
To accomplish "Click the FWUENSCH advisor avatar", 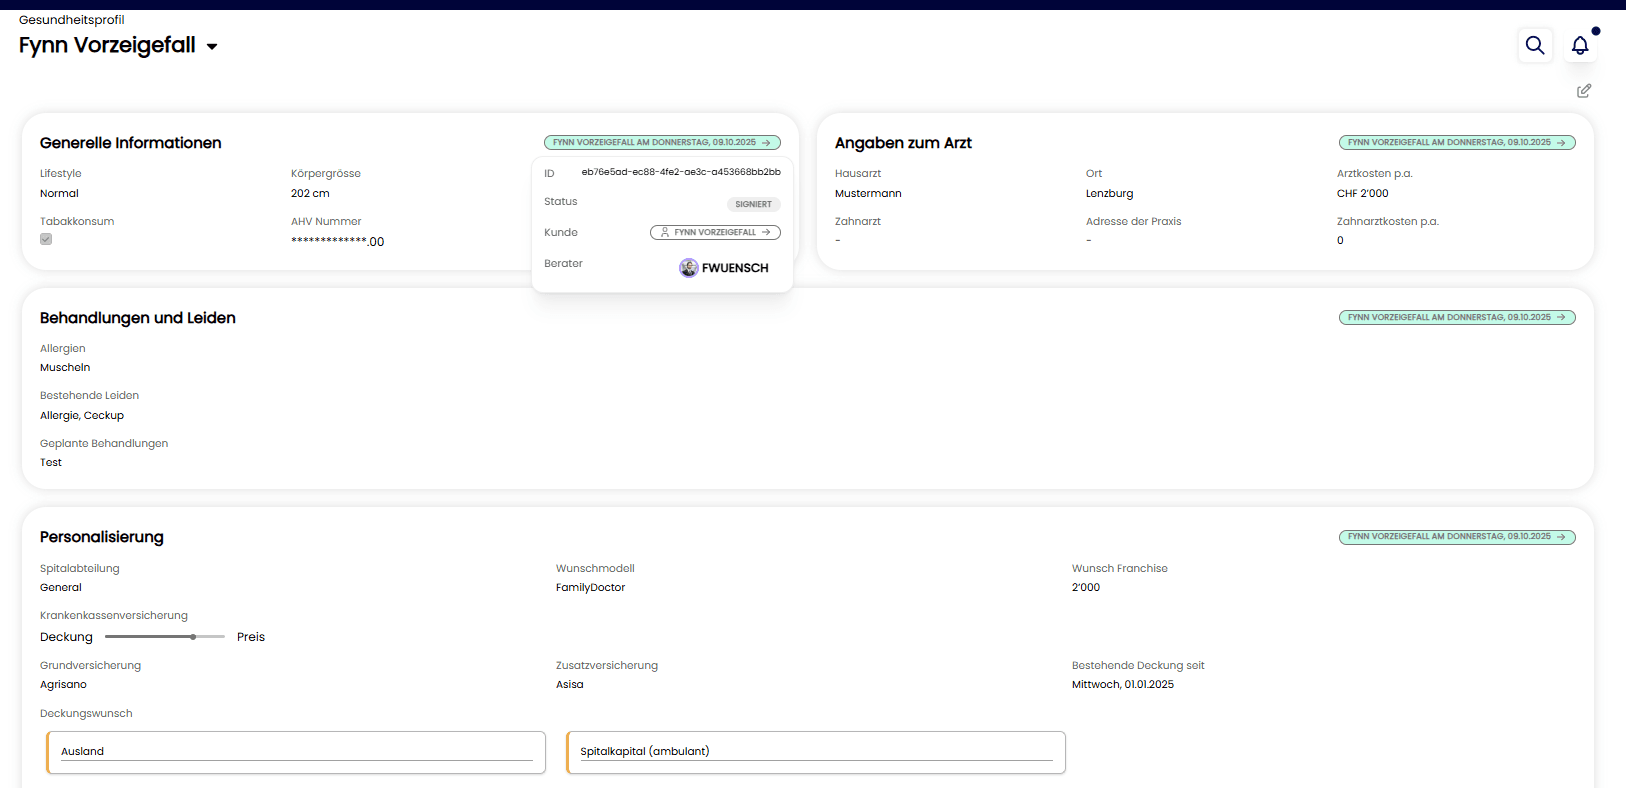I will coord(689,268).
